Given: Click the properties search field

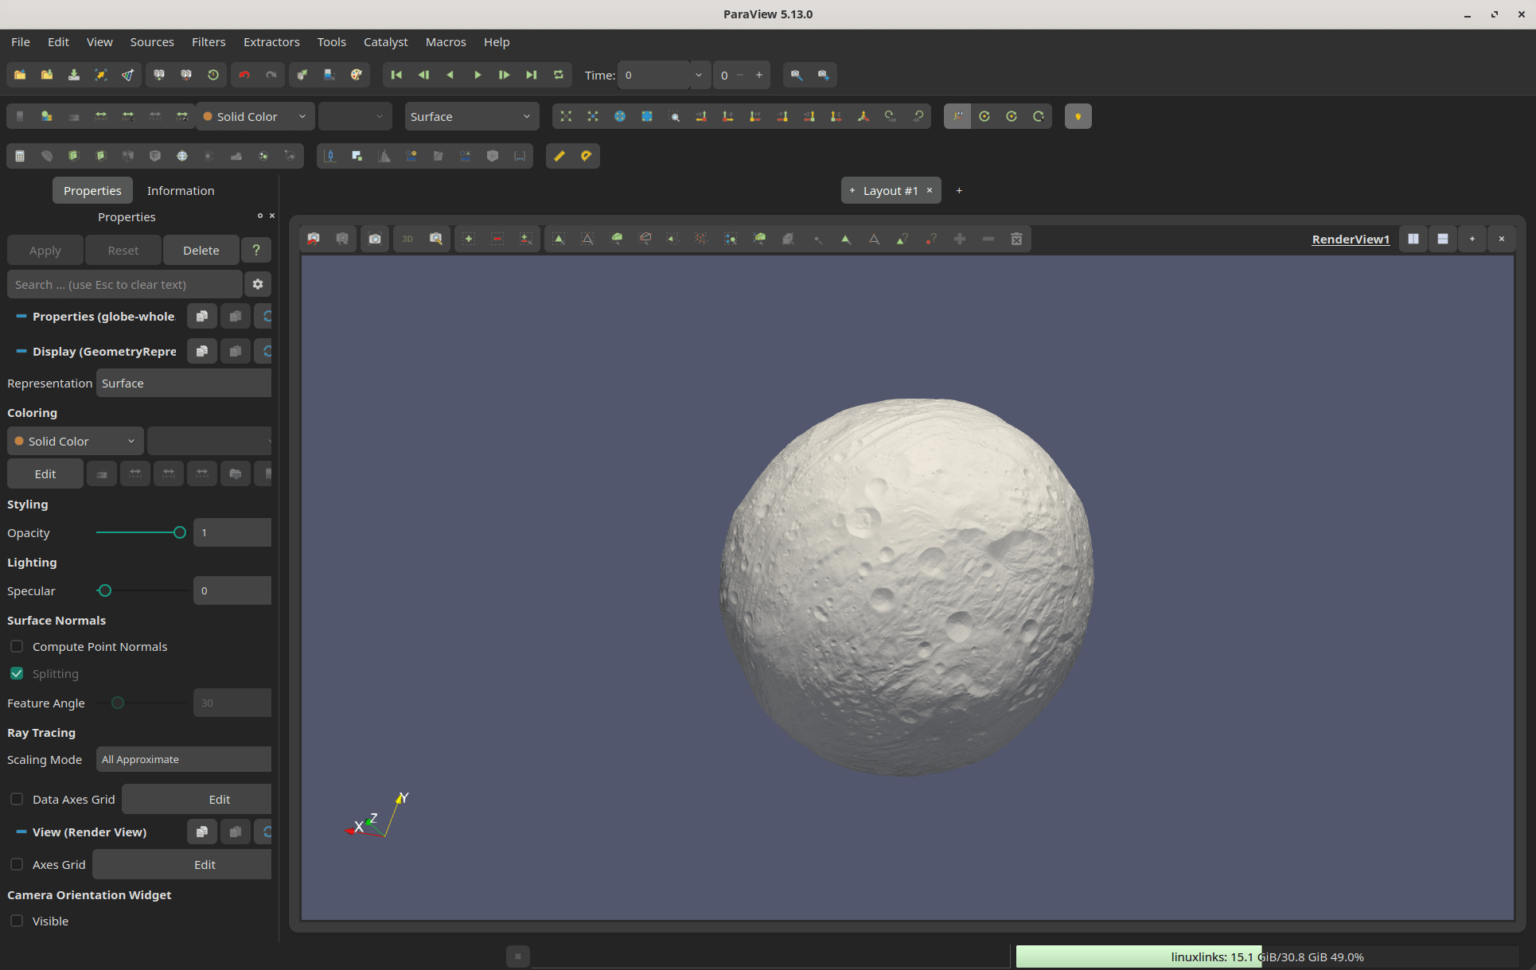Looking at the screenshot, I should pyautogui.click(x=124, y=284).
